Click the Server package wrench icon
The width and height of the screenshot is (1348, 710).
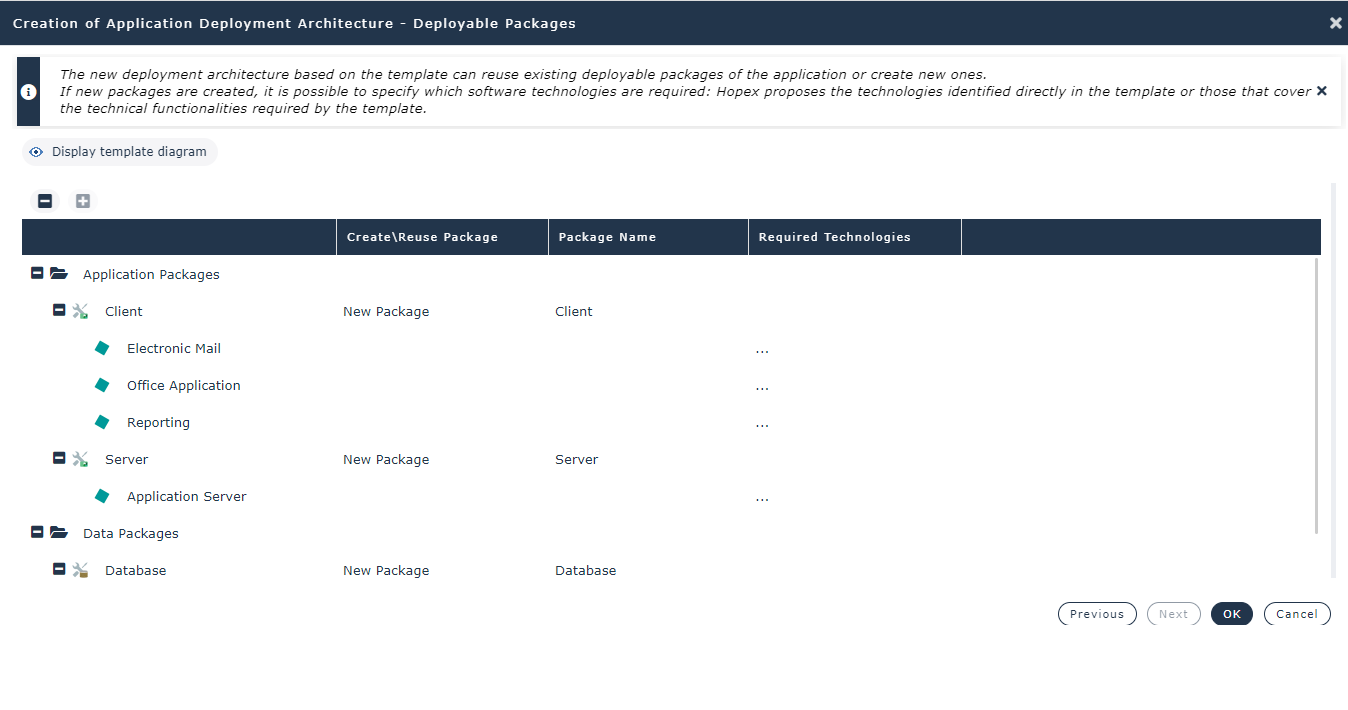(x=81, y=460)
